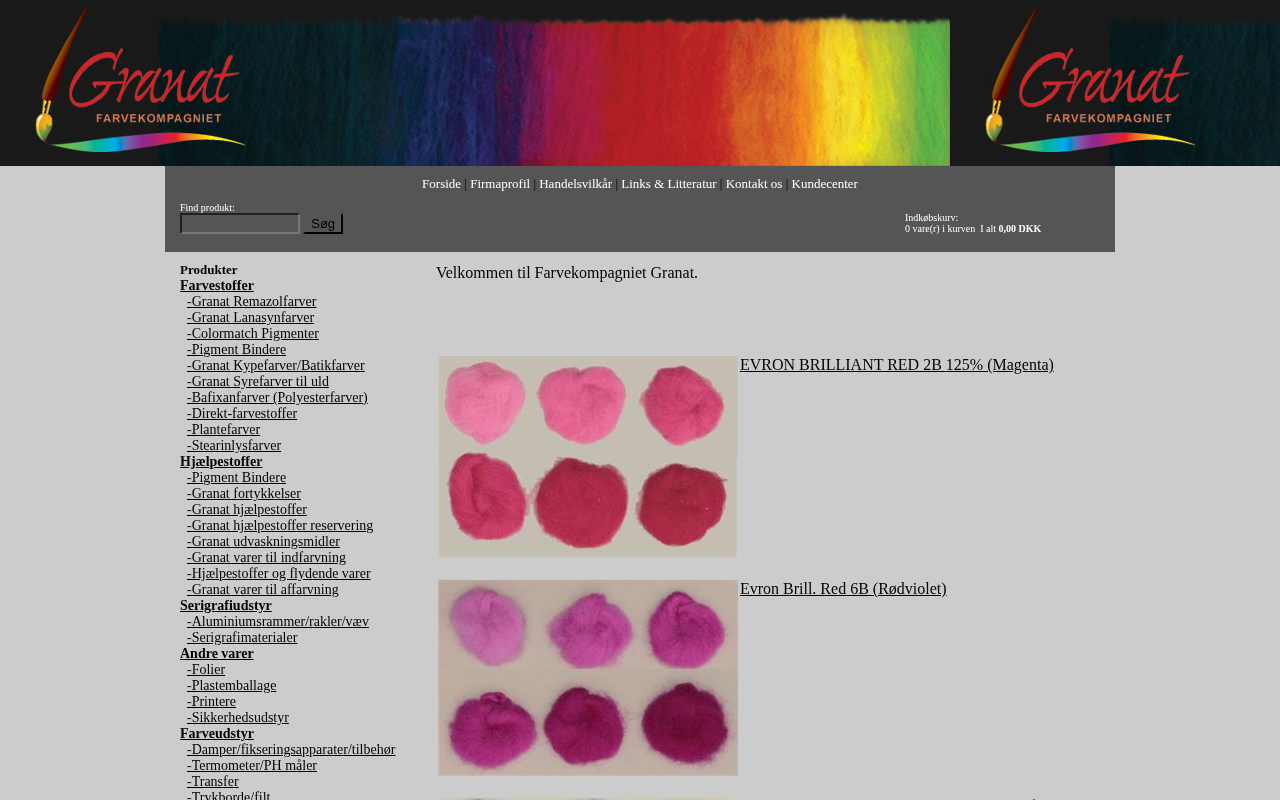Image resolution: width=1280 pixels, height=800 pixels.
Task: Open Pigment Bindere under Hjælpestoffer
Action: click(236, 478)
